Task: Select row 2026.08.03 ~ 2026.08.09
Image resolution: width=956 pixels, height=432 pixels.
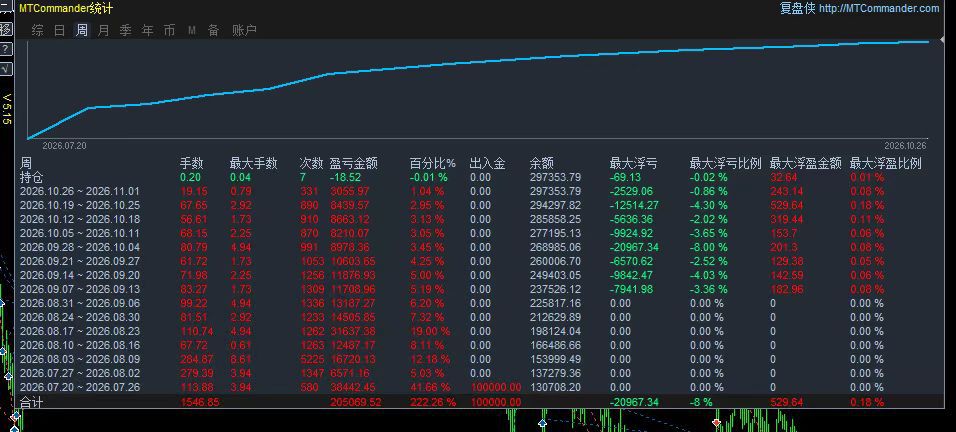Action: [x=478, y=359]
